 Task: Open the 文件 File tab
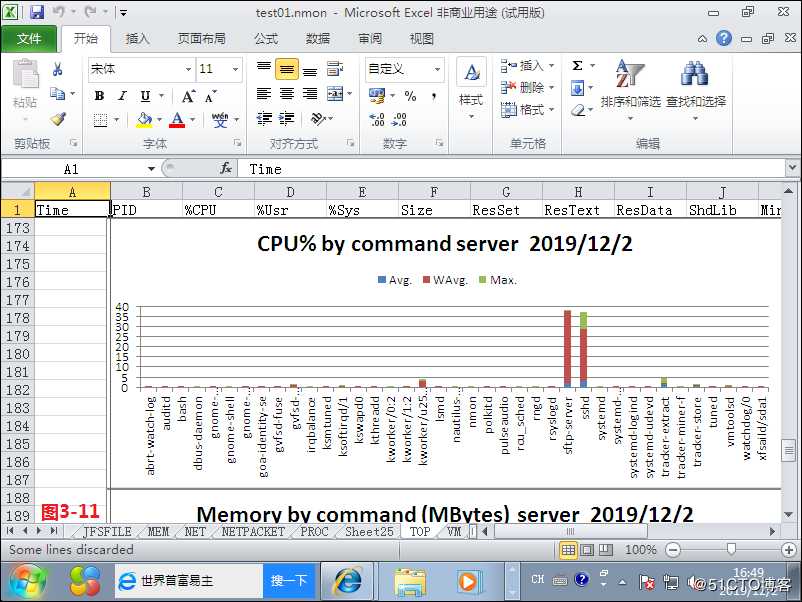[x=29, y=39]
